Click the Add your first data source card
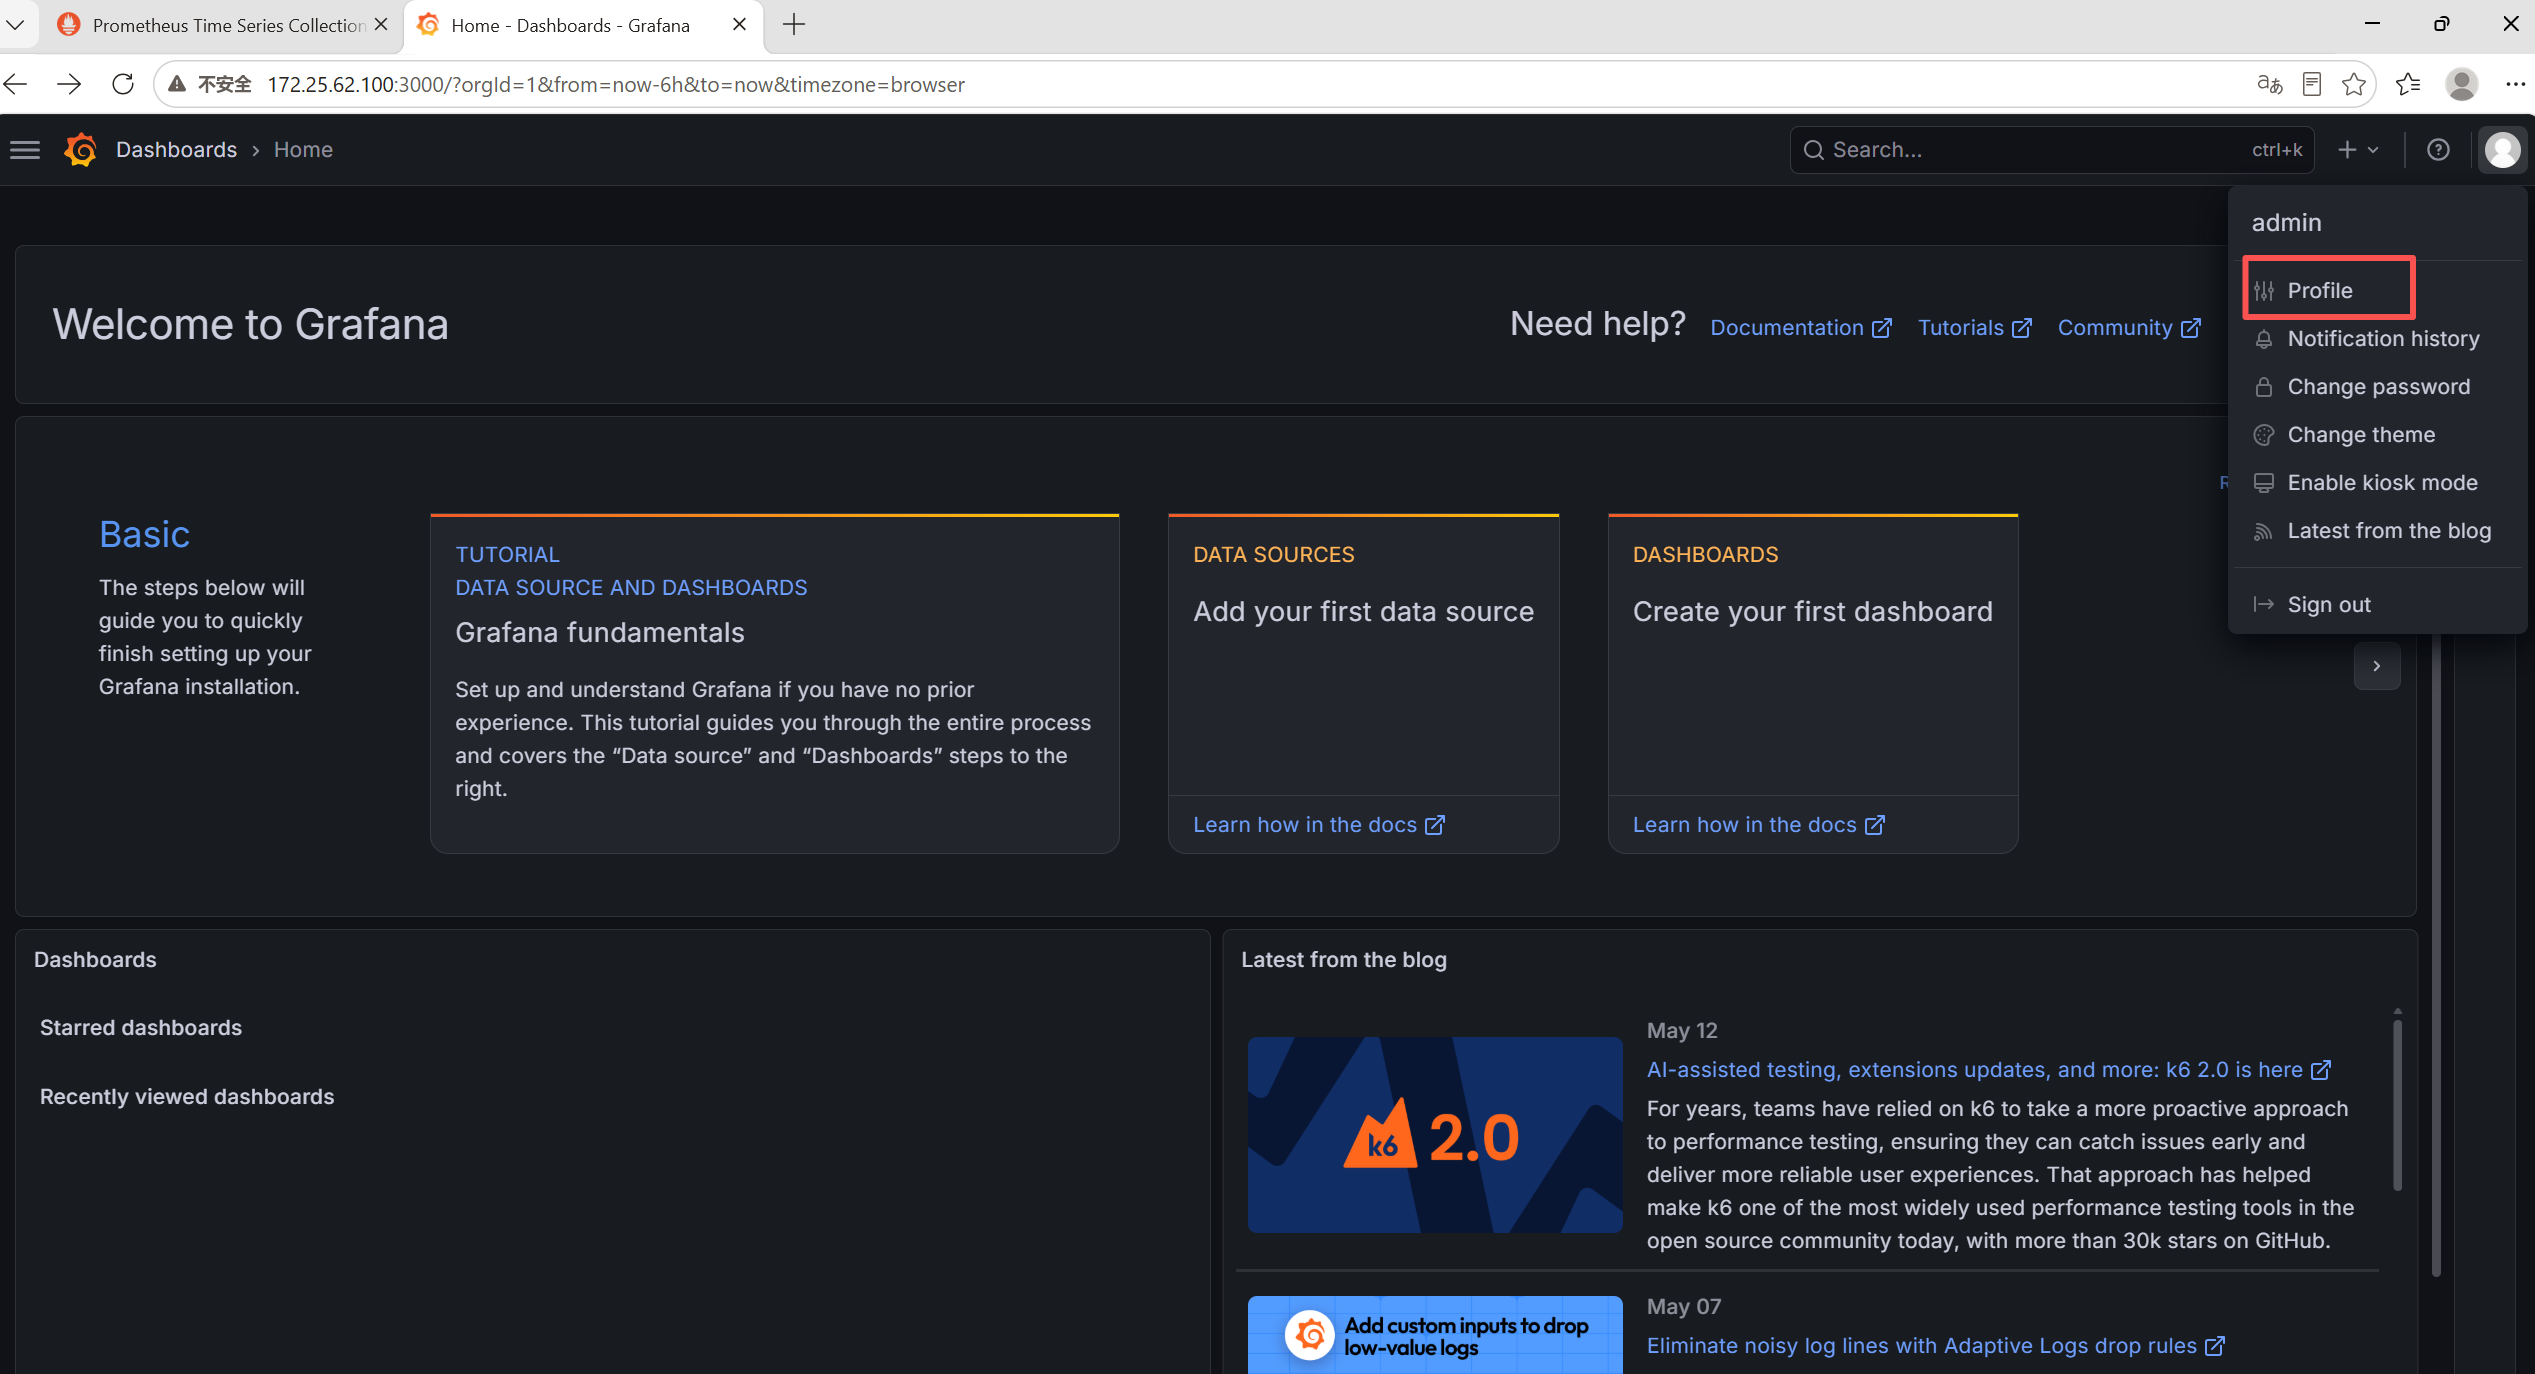2535x1374 pixels. [x=1363, y=655]
